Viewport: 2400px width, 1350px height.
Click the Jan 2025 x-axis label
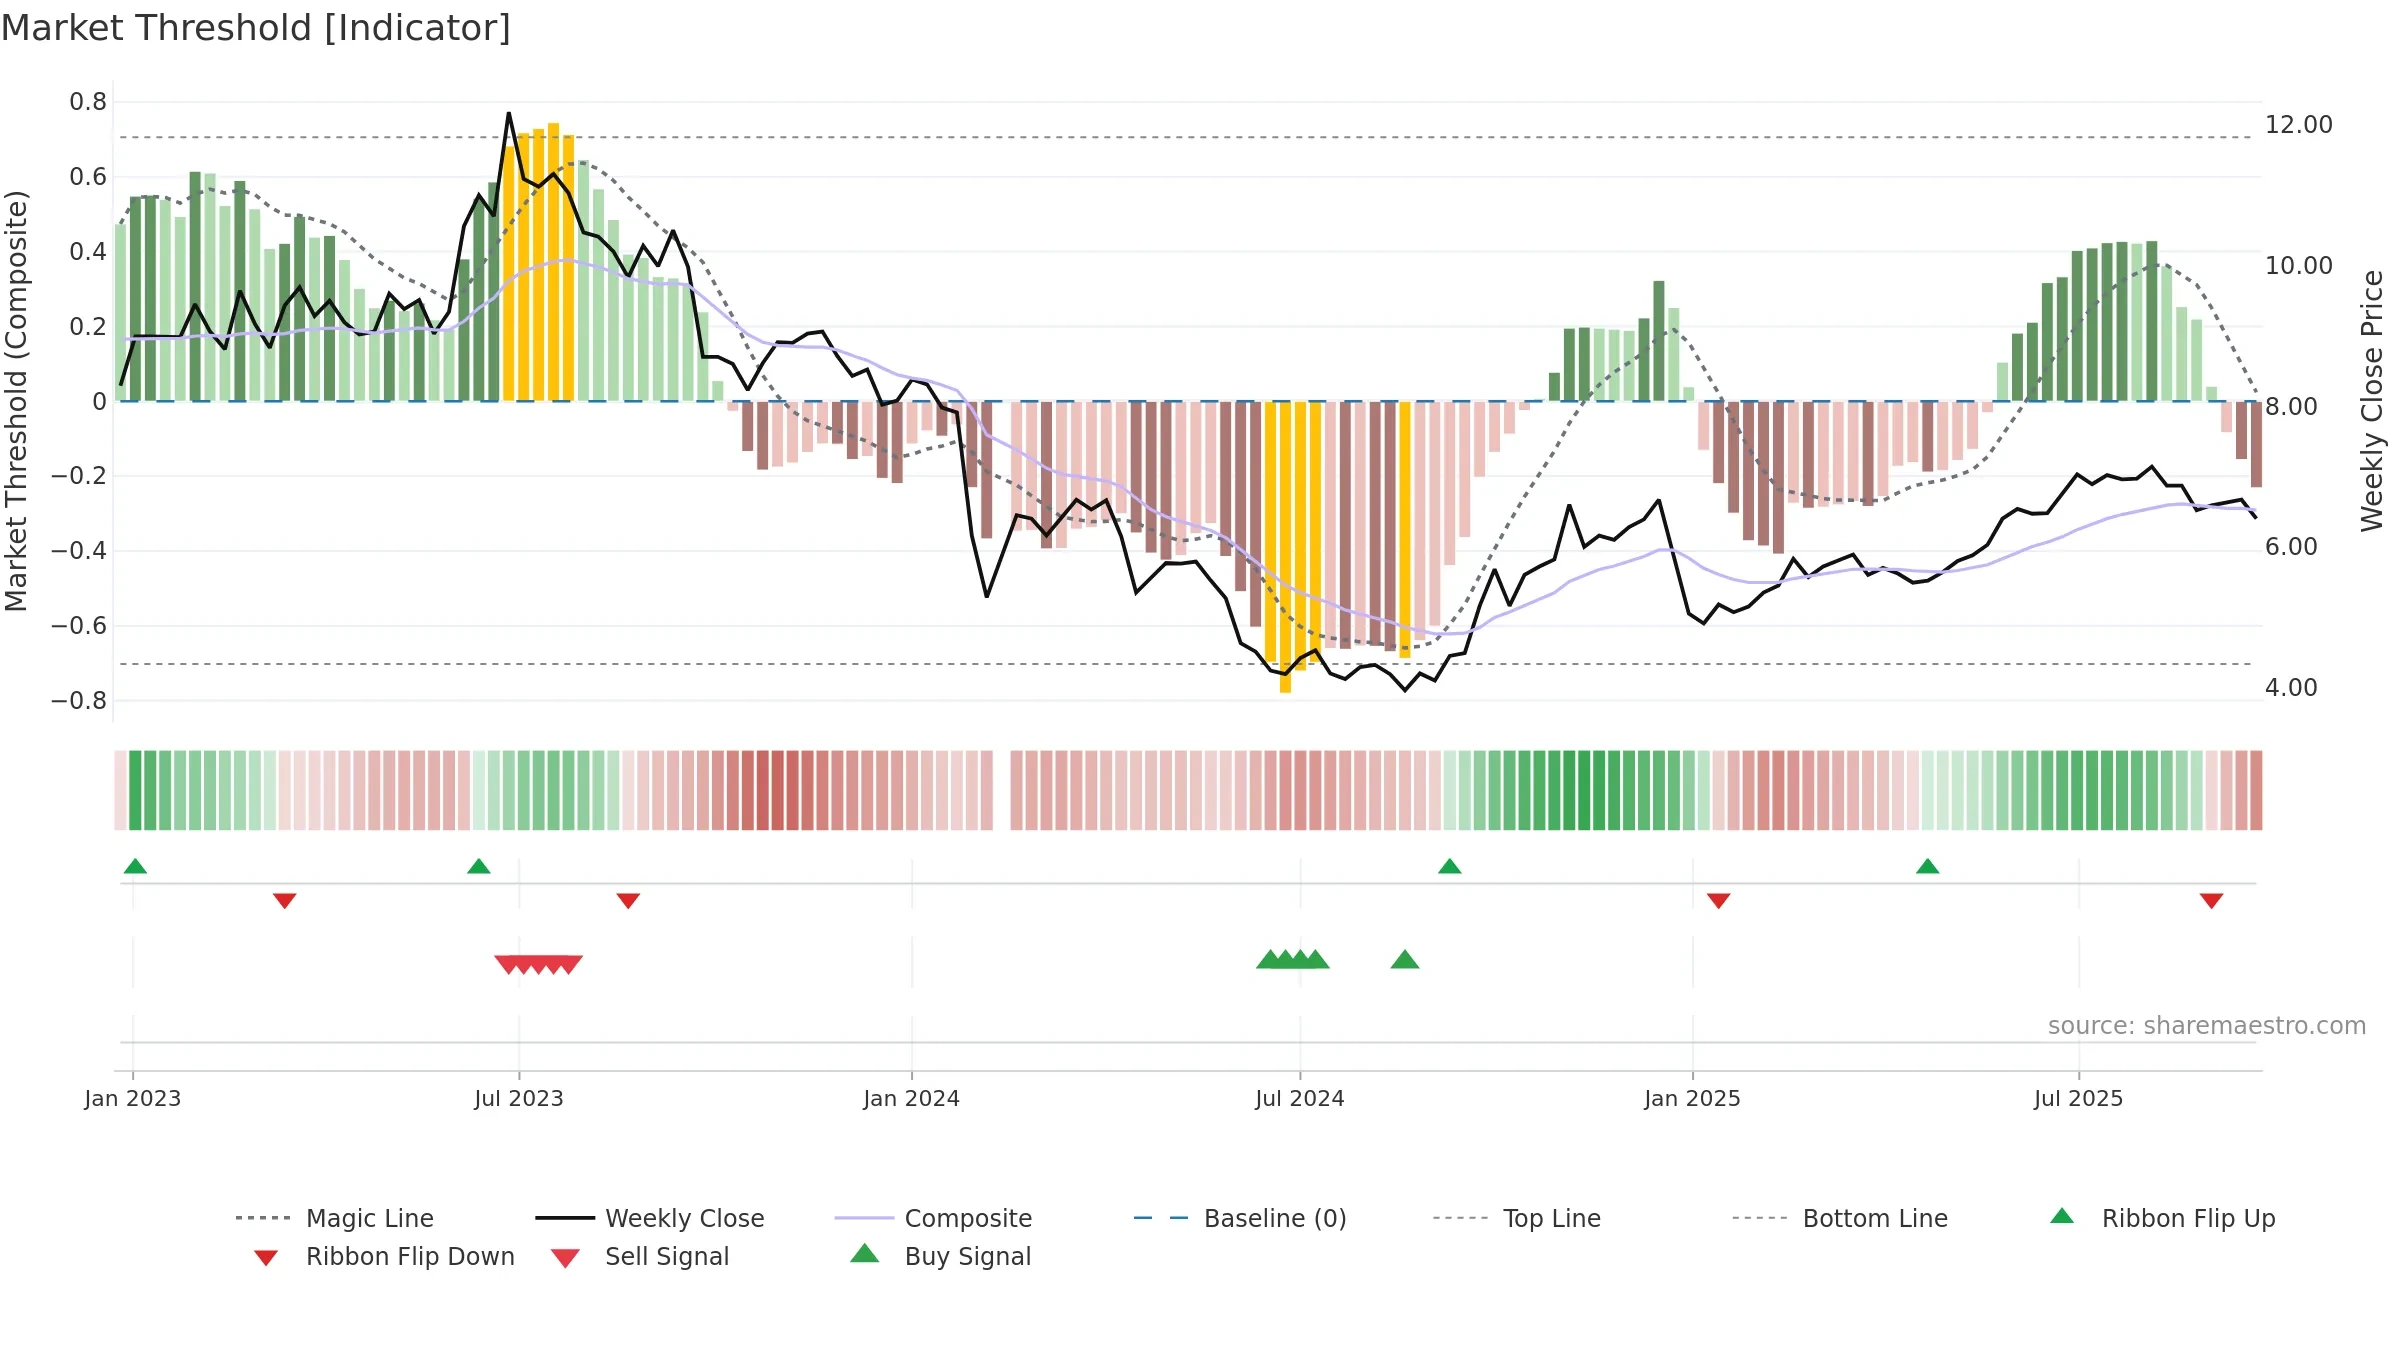click(x=1693, y=1099)
